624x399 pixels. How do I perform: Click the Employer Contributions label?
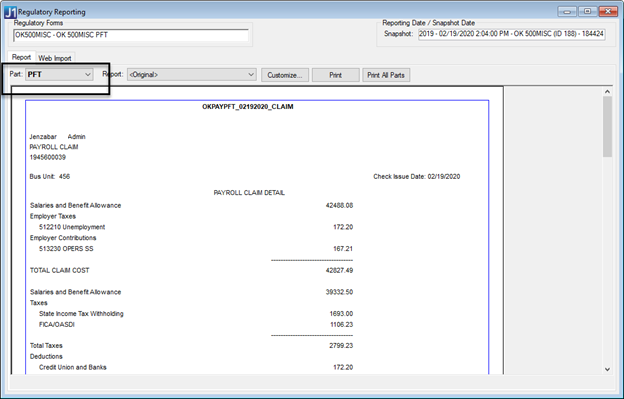[63, 237]
